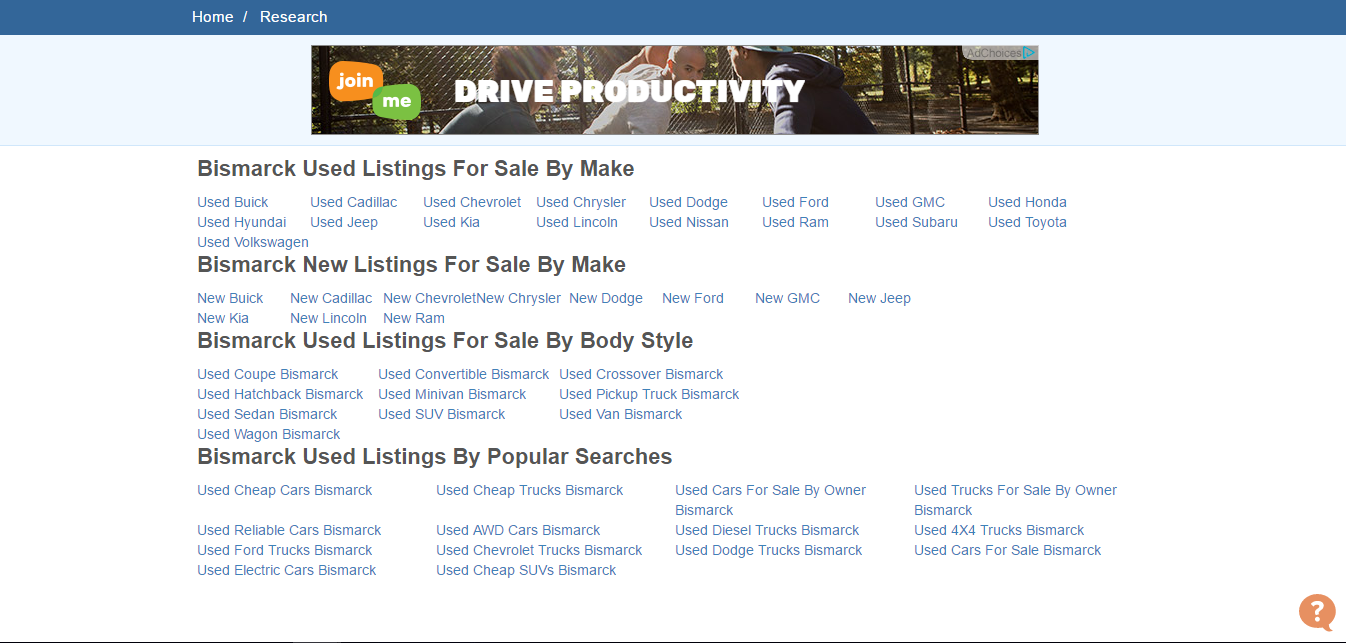
Task: Open the Used Buick listings link
Action: pyautogui.click(x=232, y=202)
